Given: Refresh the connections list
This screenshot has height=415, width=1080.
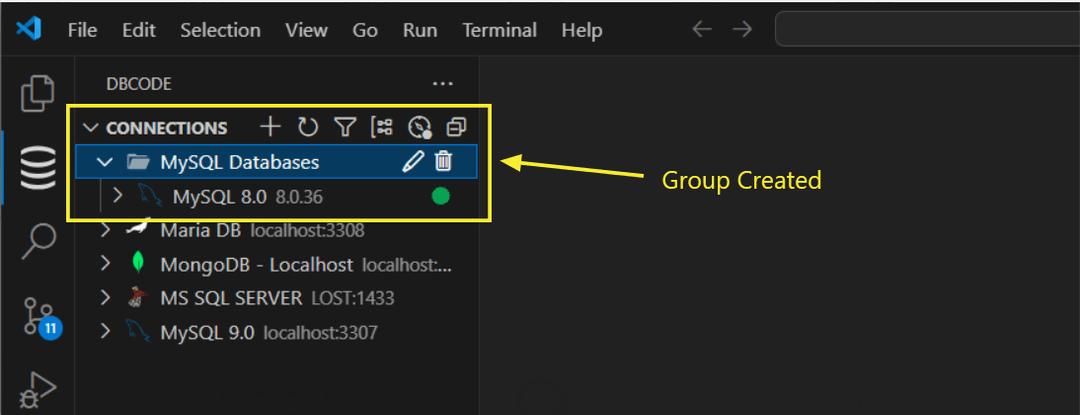Looking at the screenshot, I should (307, 127).
